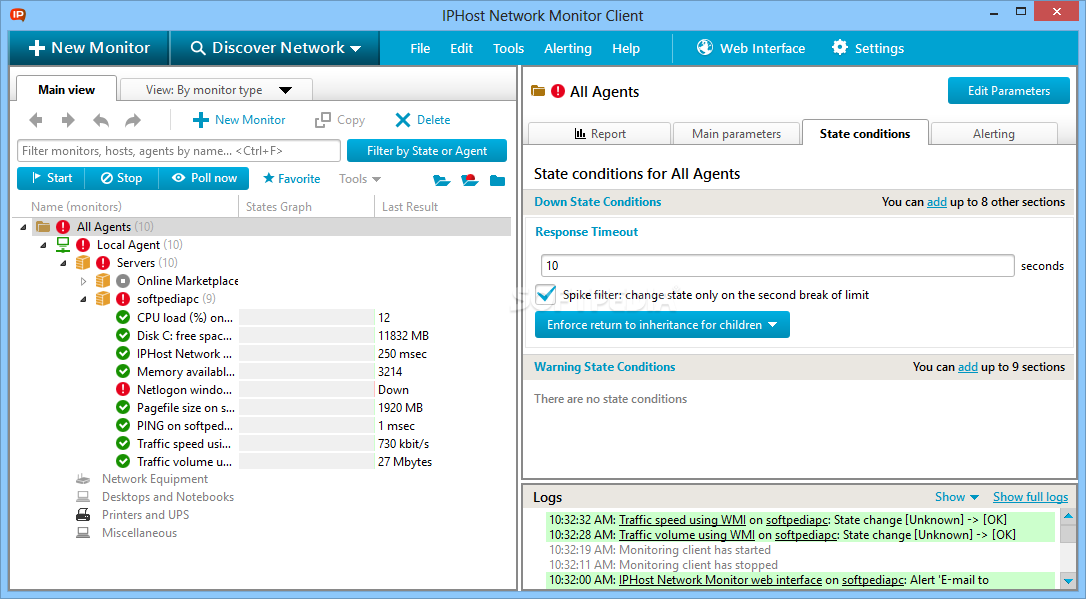Click the Online Marketplace stopped status icon

click(123, 280)
